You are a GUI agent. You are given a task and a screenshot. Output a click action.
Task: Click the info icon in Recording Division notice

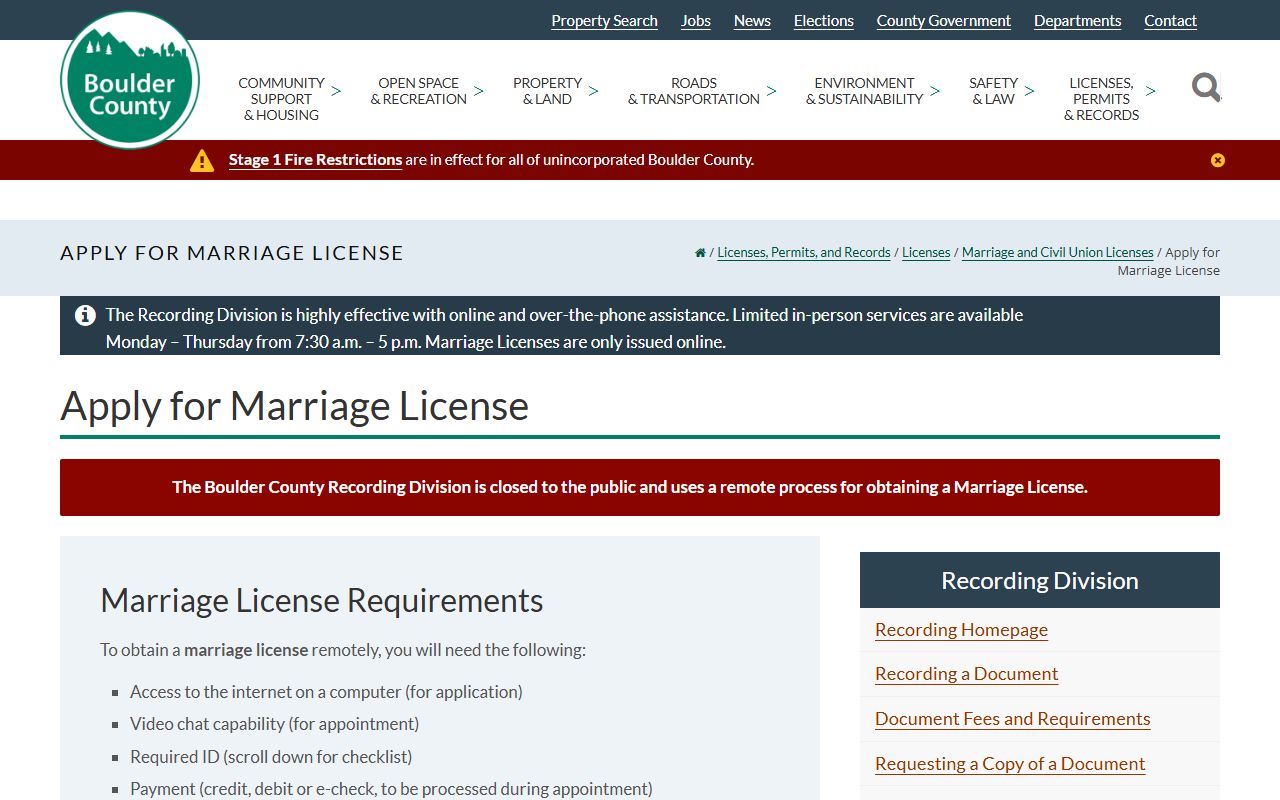pos(85,315)
